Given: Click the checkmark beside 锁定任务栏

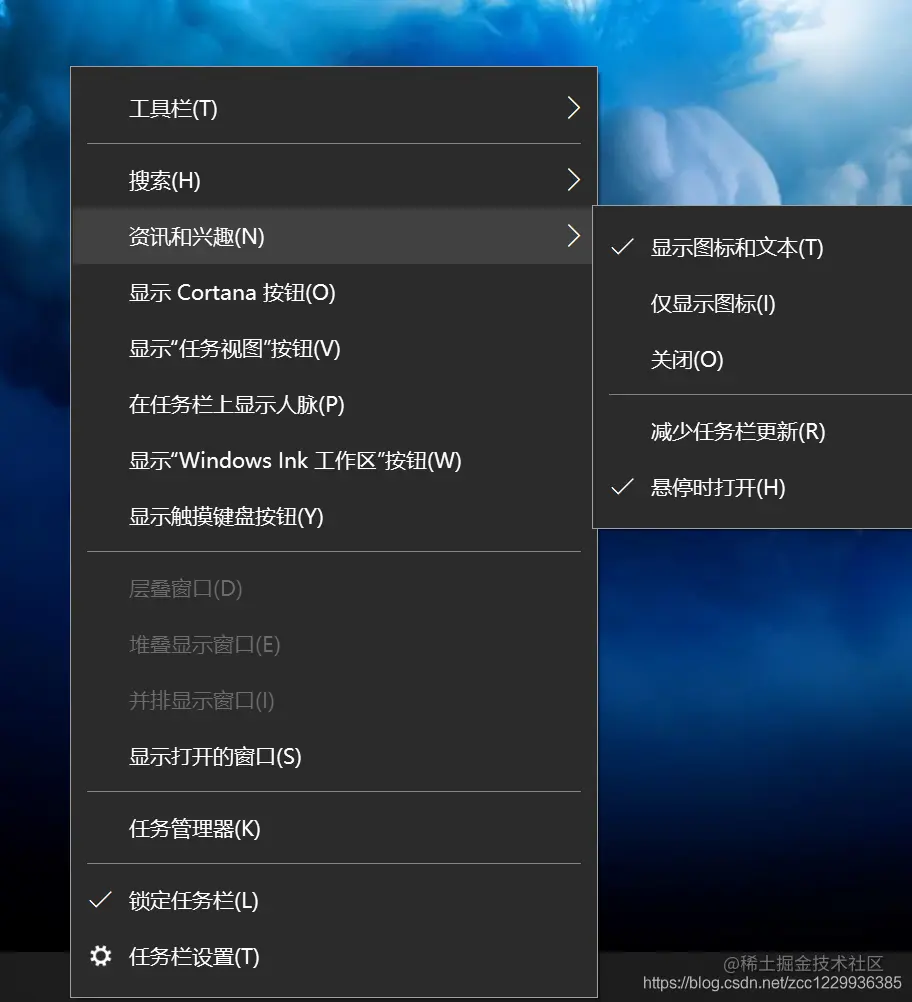Looking at the screenshot, I should pyautogui.click(x=100, y=900).
